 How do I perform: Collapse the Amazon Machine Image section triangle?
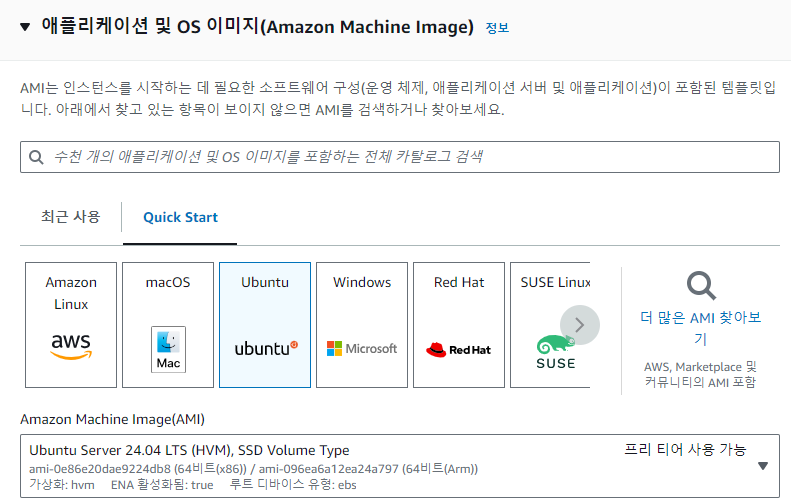pos(25,27)
